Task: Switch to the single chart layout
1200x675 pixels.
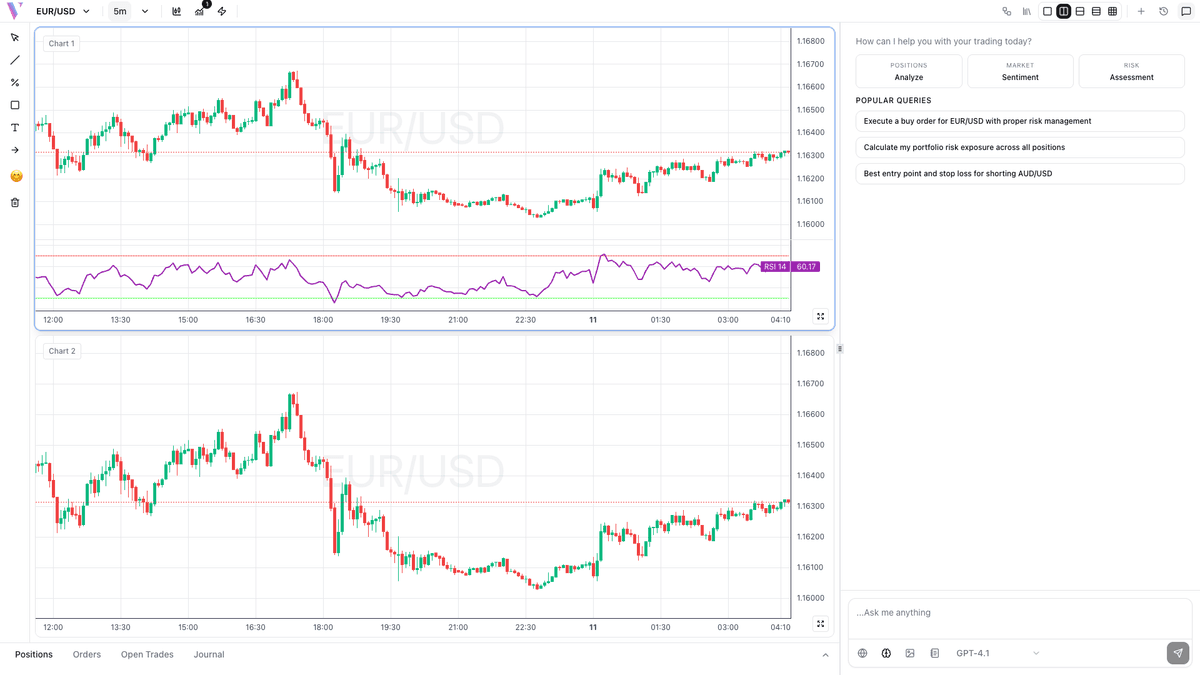Action: 1047,11
